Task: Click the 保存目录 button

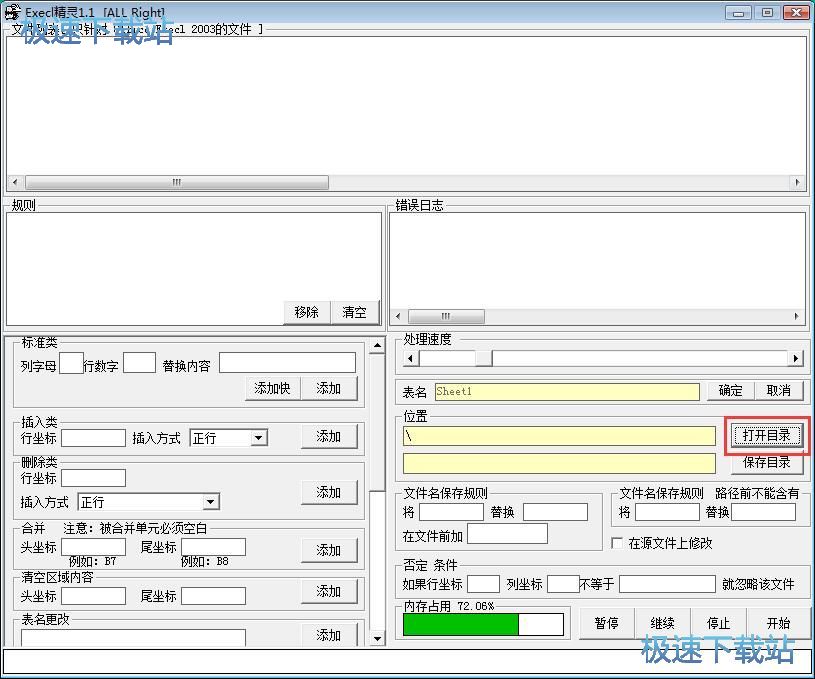Action: [766, 462]
